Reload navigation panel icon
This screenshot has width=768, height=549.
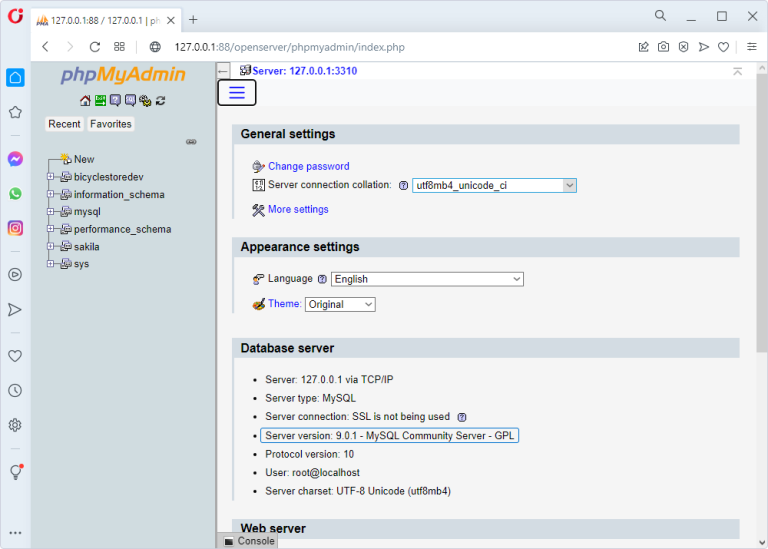point(160,100)
